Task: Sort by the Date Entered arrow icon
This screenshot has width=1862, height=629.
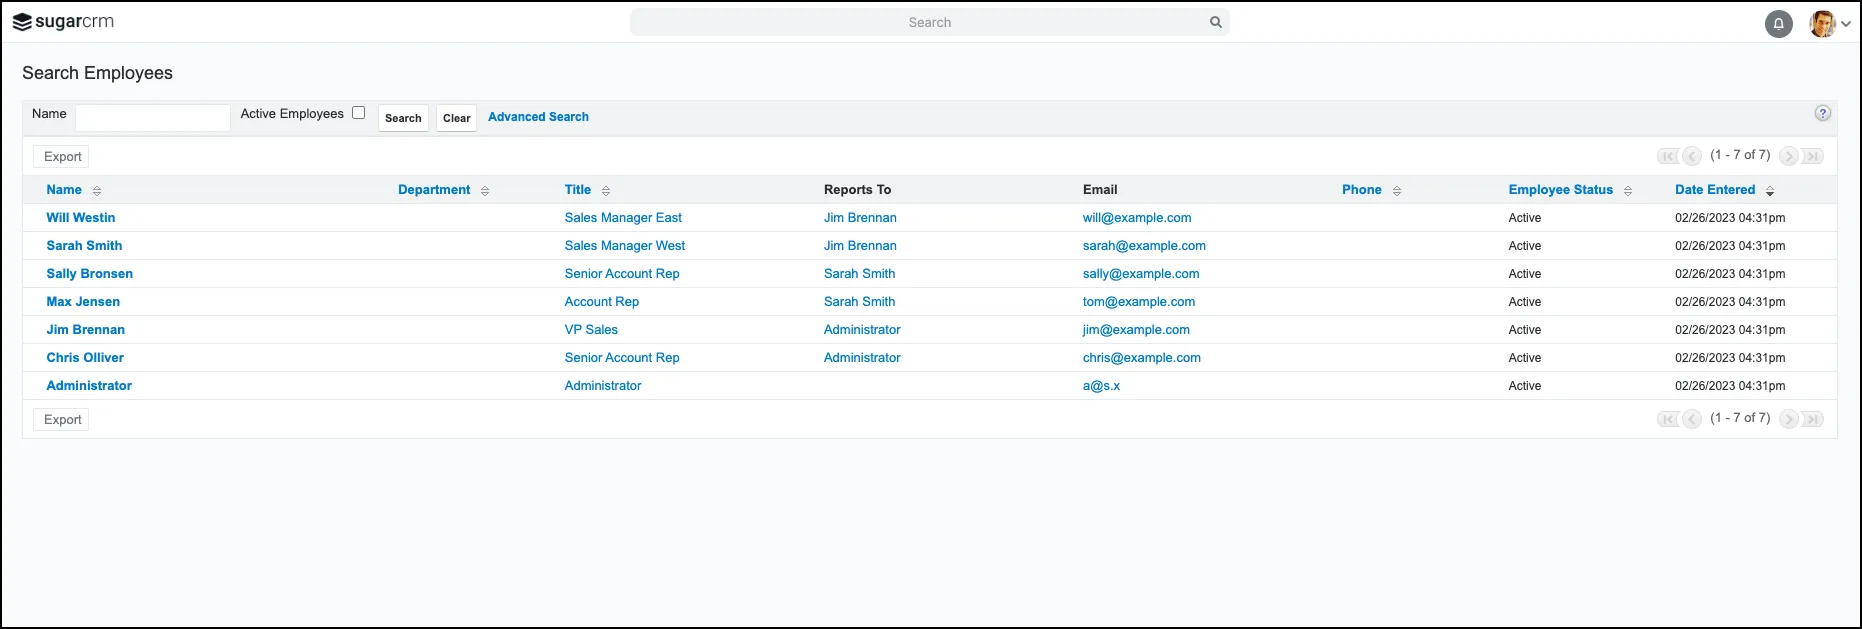Action: pos(1770,191)
